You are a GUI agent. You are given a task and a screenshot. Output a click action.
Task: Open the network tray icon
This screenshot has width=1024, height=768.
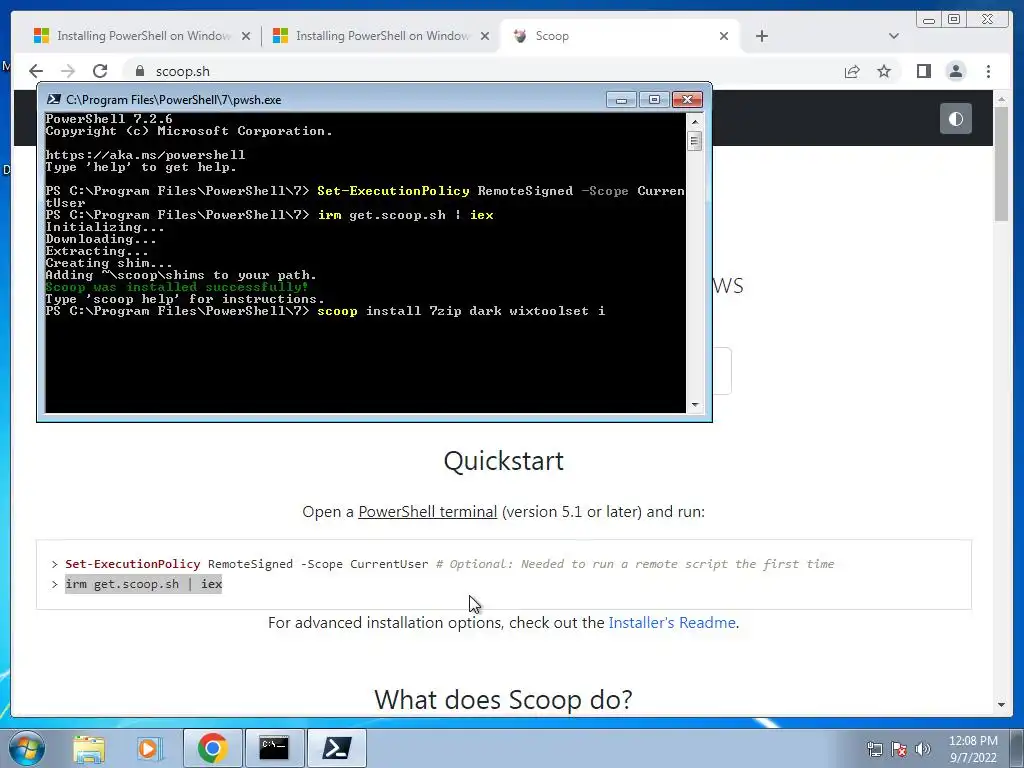pos(874,749)
